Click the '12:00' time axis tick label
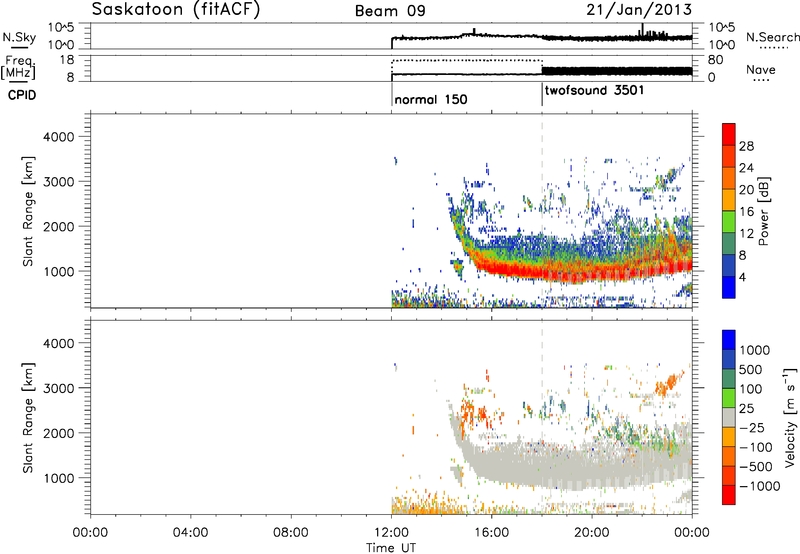800x554 pixels. (391, 533)
